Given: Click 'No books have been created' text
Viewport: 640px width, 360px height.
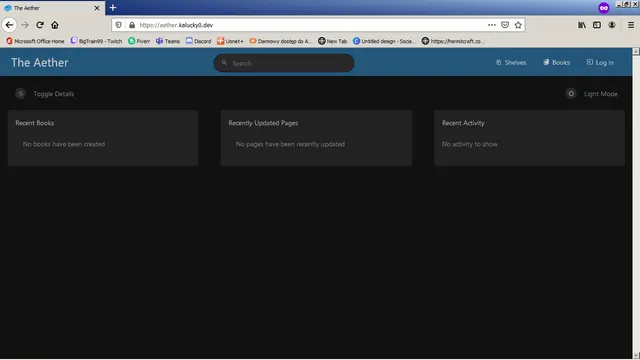Looking at the screenshot, I should pyautogui.click(x=64, y=144).
